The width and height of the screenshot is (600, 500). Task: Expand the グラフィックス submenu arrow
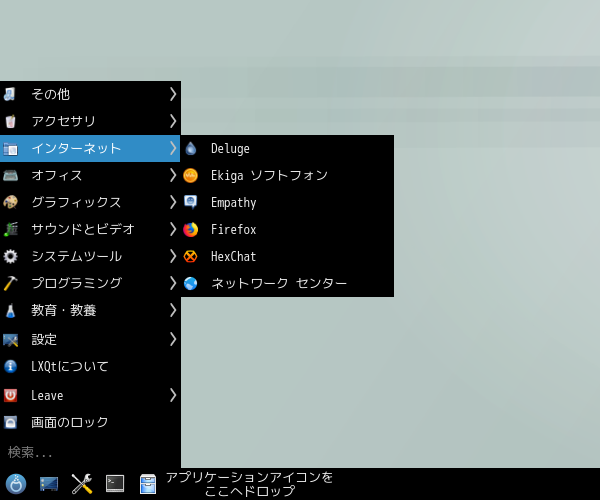[x=173, y=202]
